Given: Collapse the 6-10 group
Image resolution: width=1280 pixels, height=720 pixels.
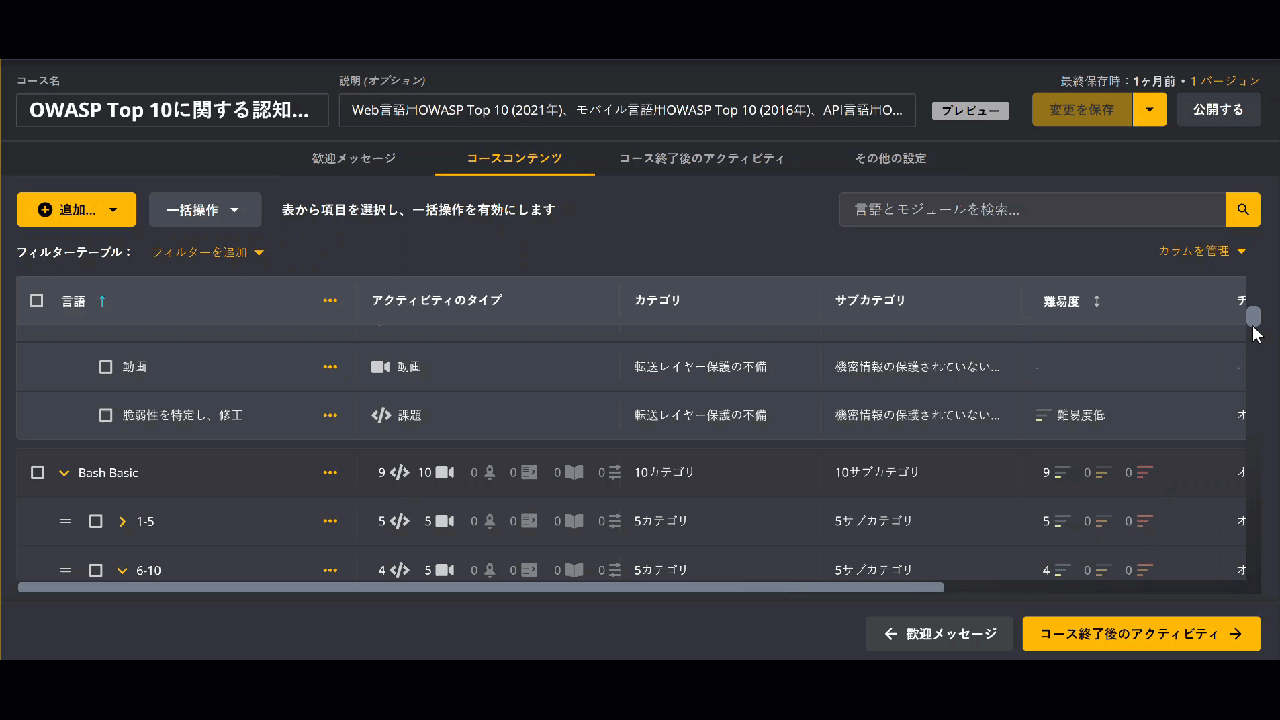Looking at the screenshot, I should coord(122,571).
